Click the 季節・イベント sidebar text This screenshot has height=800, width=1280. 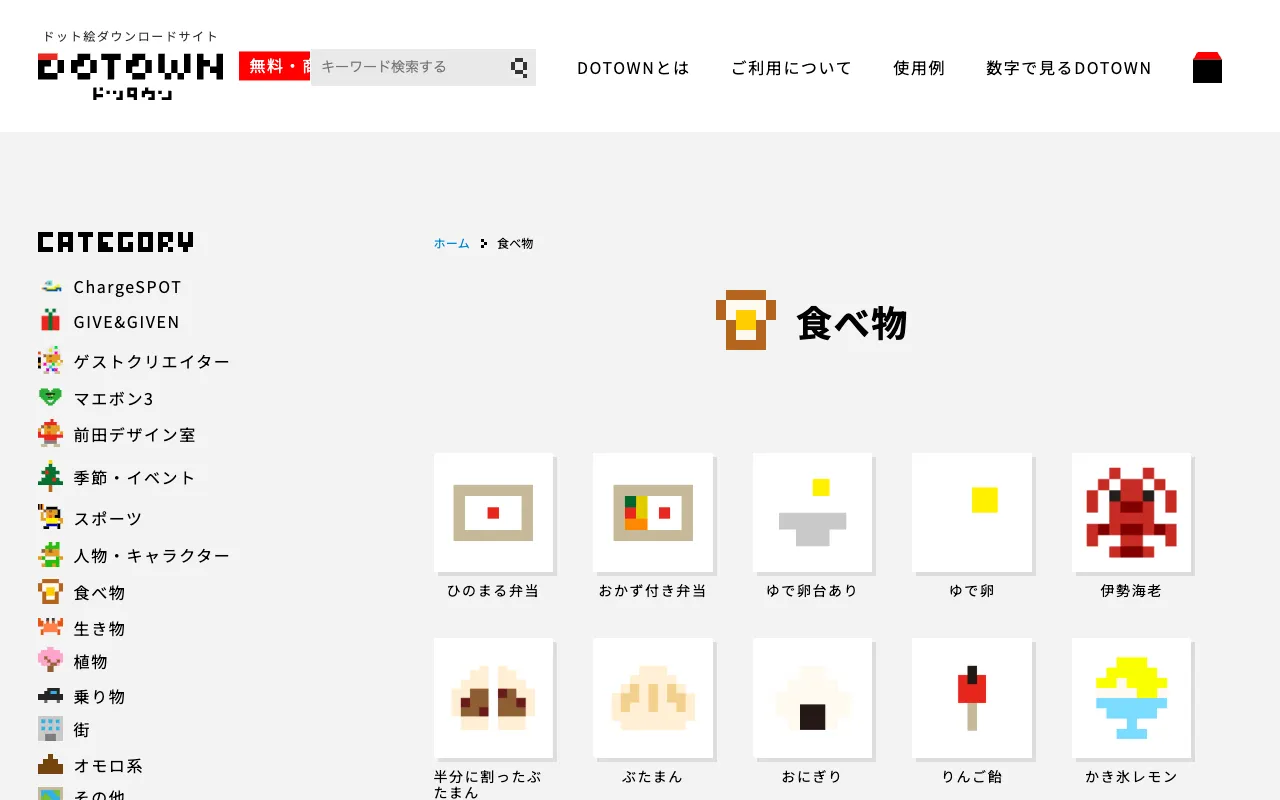pyautogui.click(x=134, y=477)
